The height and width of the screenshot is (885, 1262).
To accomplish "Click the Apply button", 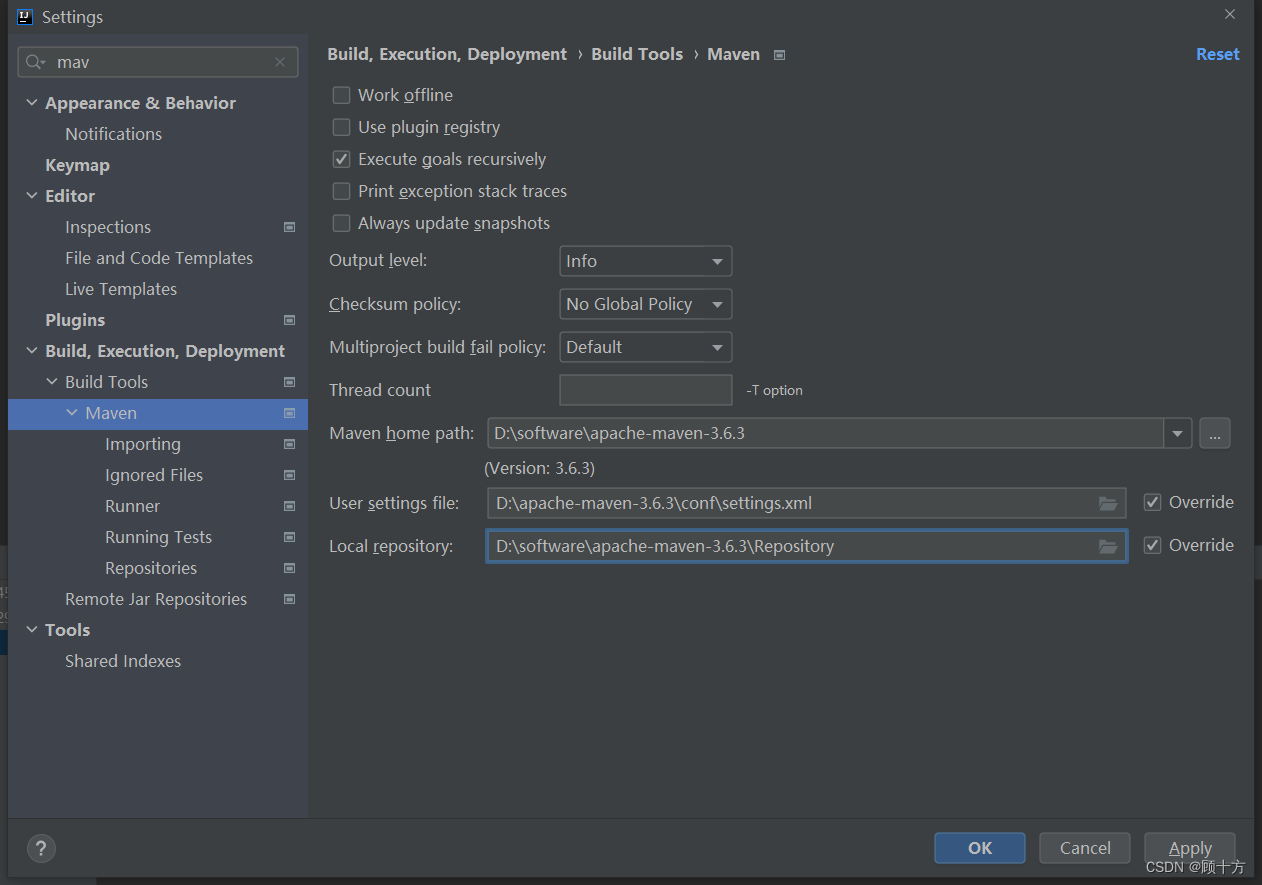I will [x=1190, y=848].
